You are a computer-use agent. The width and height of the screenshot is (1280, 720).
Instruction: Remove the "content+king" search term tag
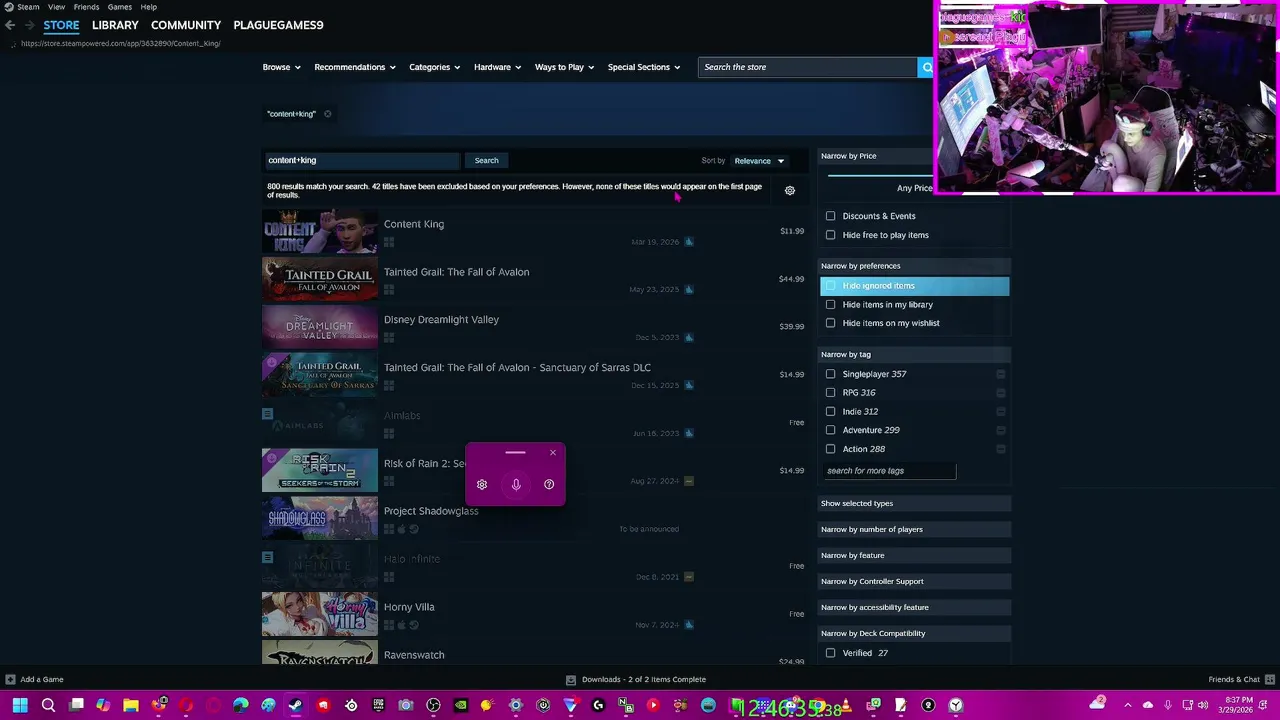(327, 114)
